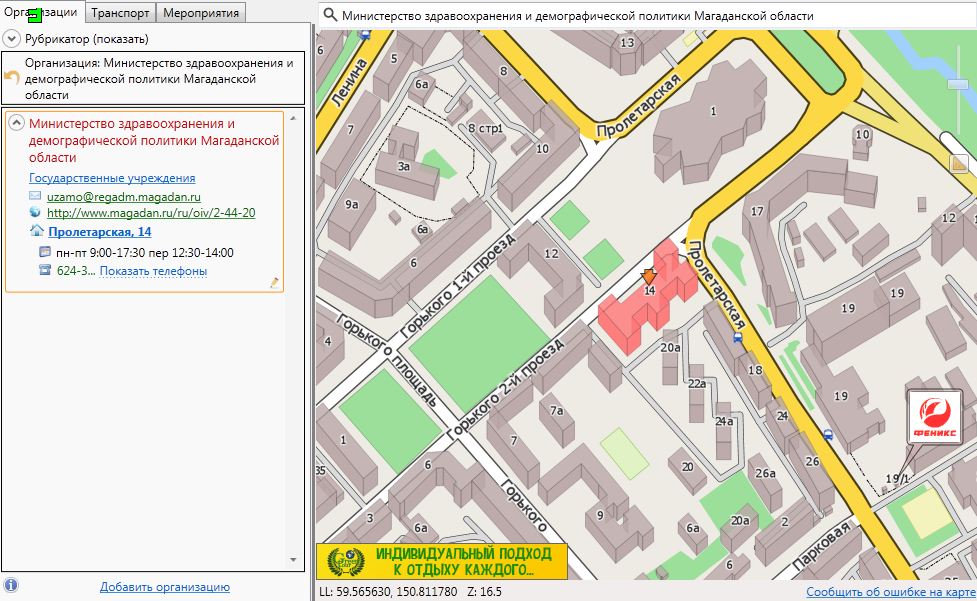Show hidden numbers via Показать телефоны
977x601 pixels.
tap(153, 271)
